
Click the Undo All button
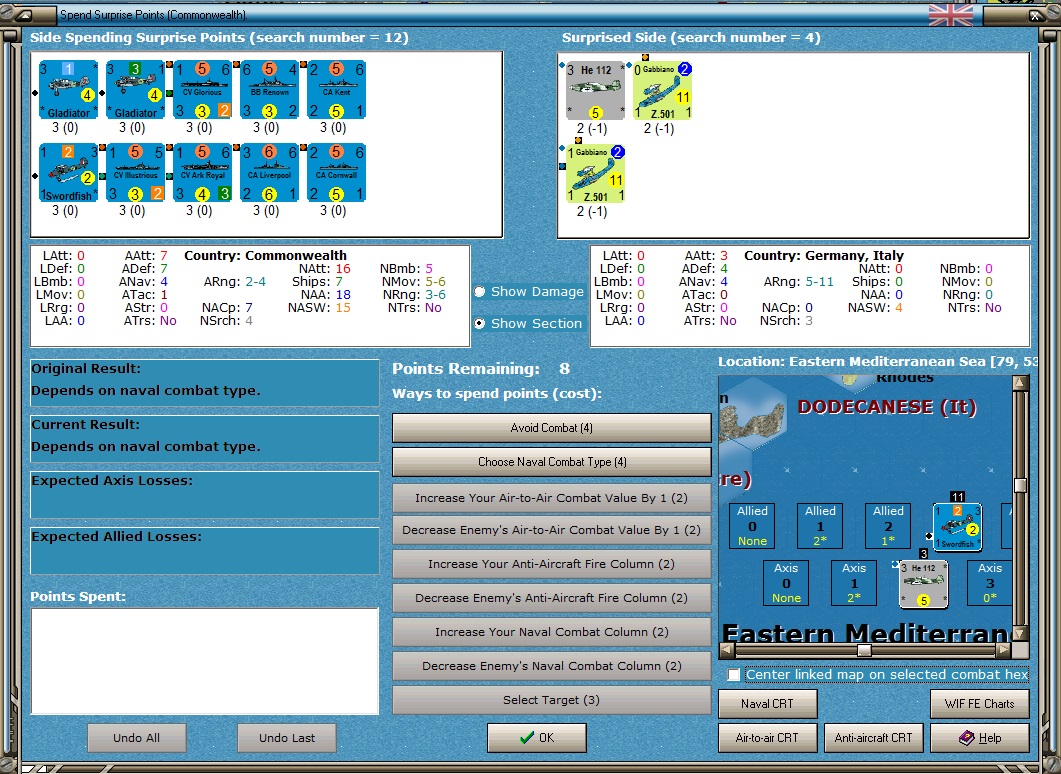coord(137,737)
